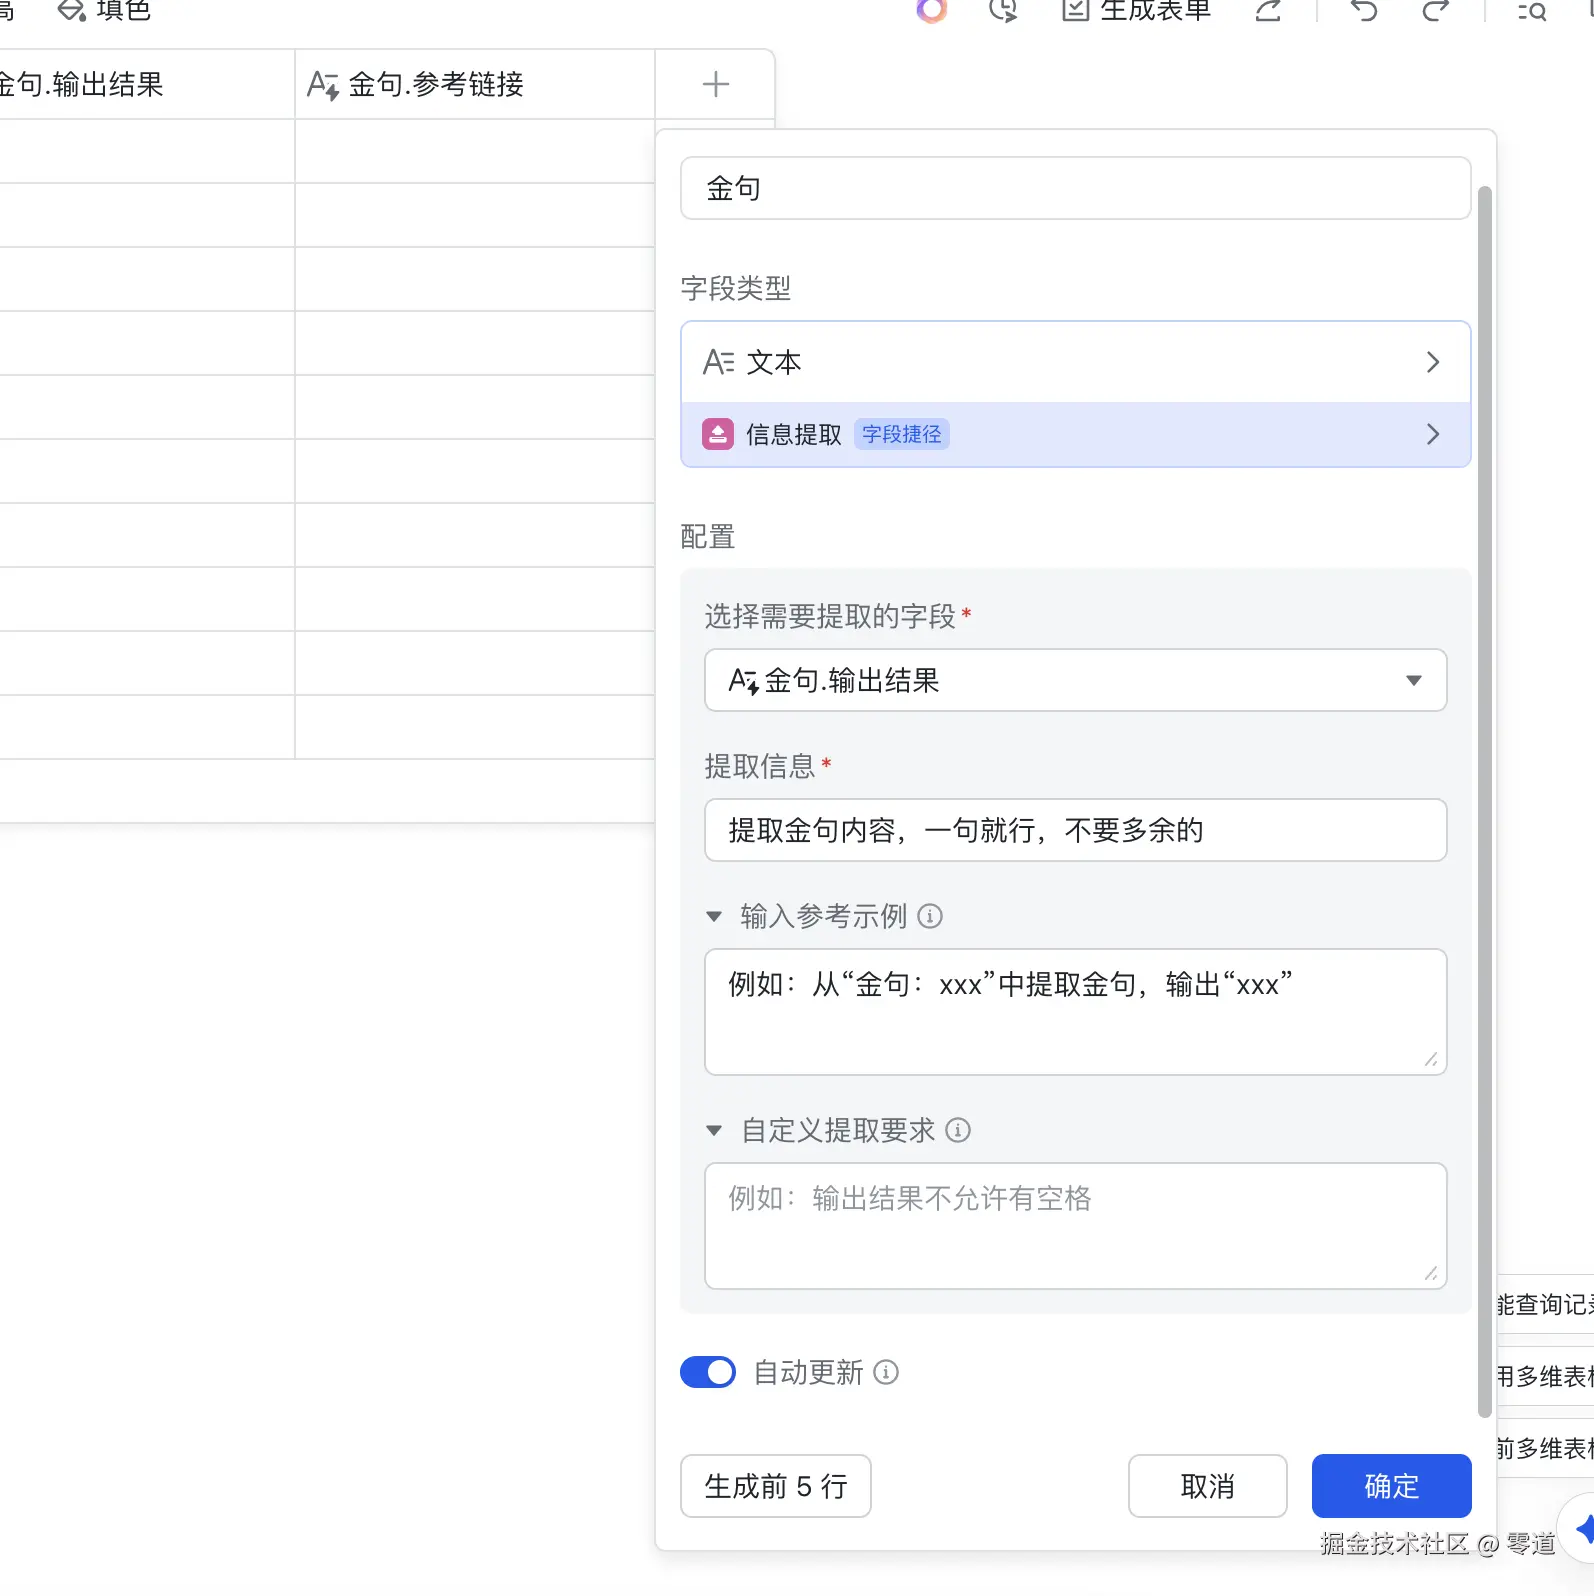1594x1596 pixels.
Task: Click the dropdown caret in the field selector
Action: [1413, 681]
